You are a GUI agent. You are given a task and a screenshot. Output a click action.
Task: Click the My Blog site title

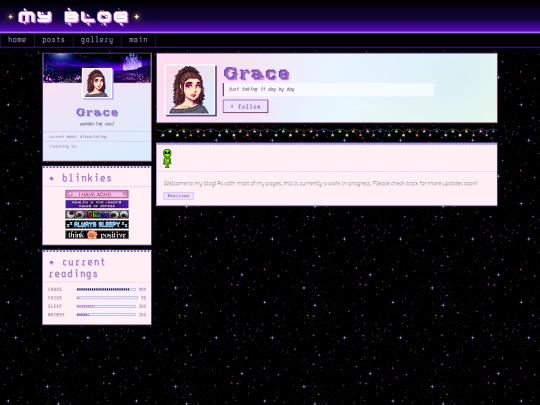(73, 17)
